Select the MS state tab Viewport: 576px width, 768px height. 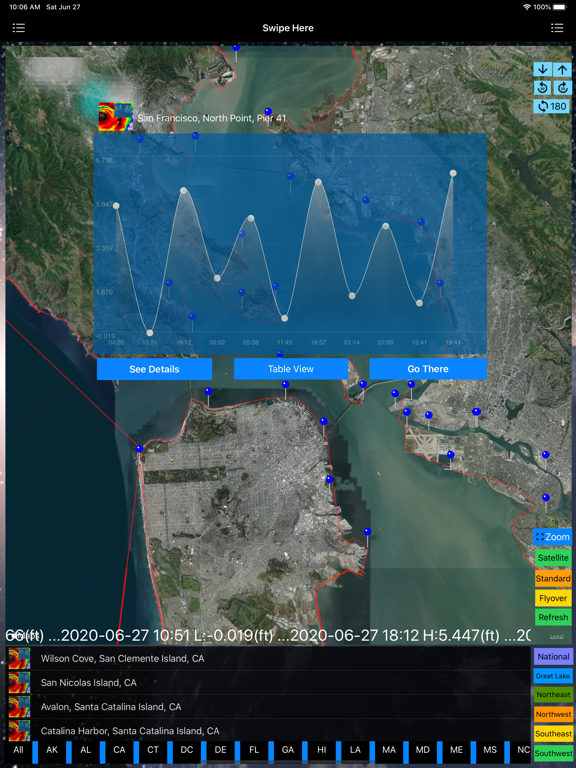point(490,750)
